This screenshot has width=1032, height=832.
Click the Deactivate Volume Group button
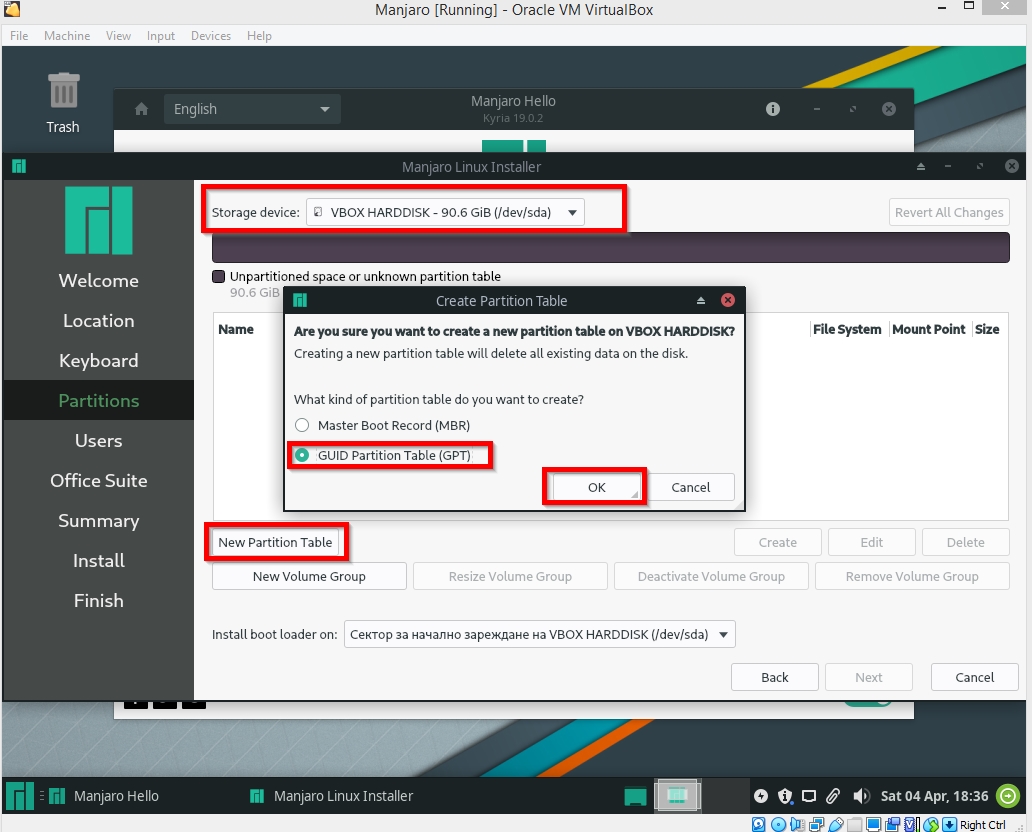[x=711, y=576]
